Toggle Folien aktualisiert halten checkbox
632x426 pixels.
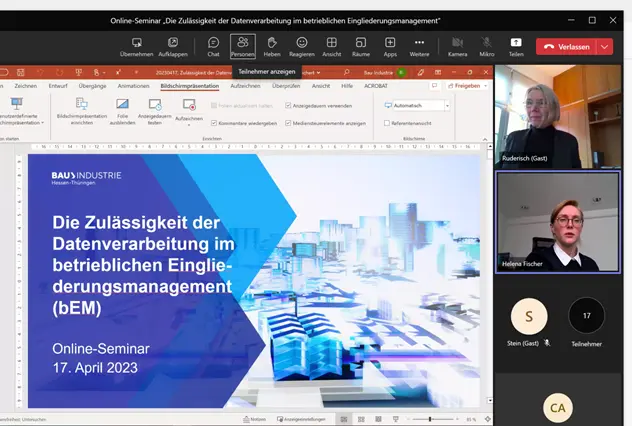[x=214, y=106]
